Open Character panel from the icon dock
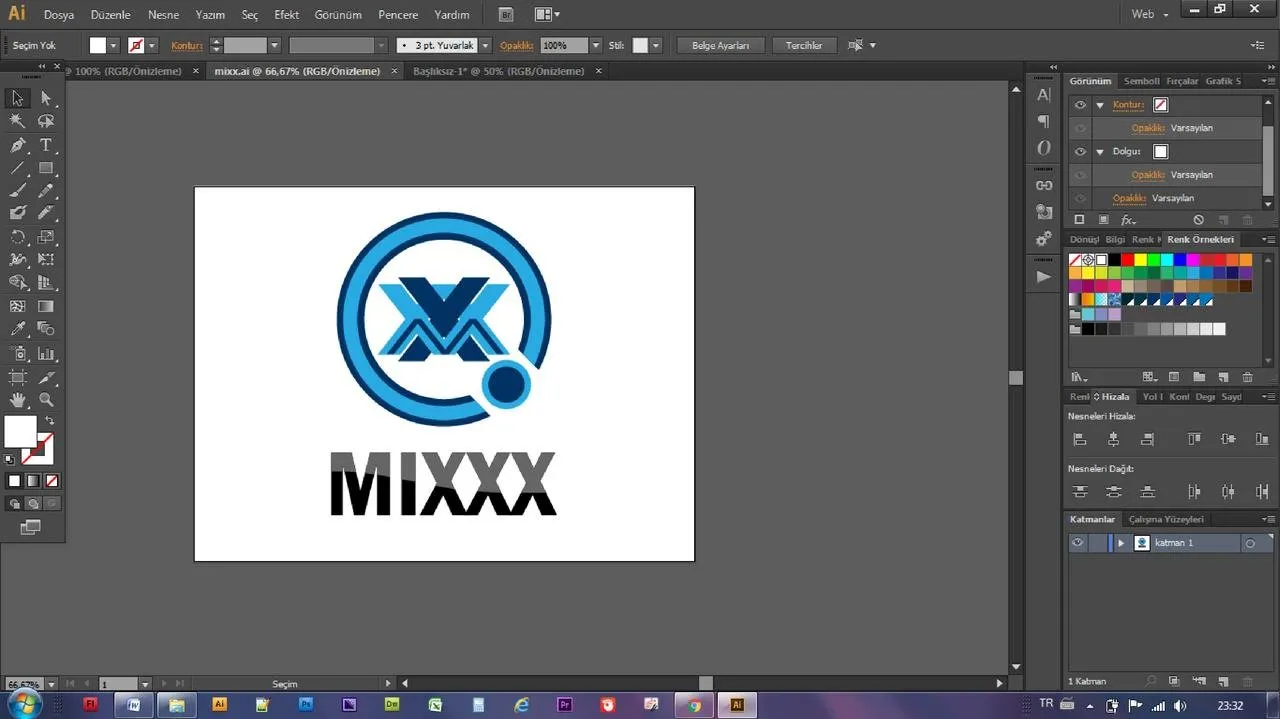1280x719 pixels. (1044, 95)
